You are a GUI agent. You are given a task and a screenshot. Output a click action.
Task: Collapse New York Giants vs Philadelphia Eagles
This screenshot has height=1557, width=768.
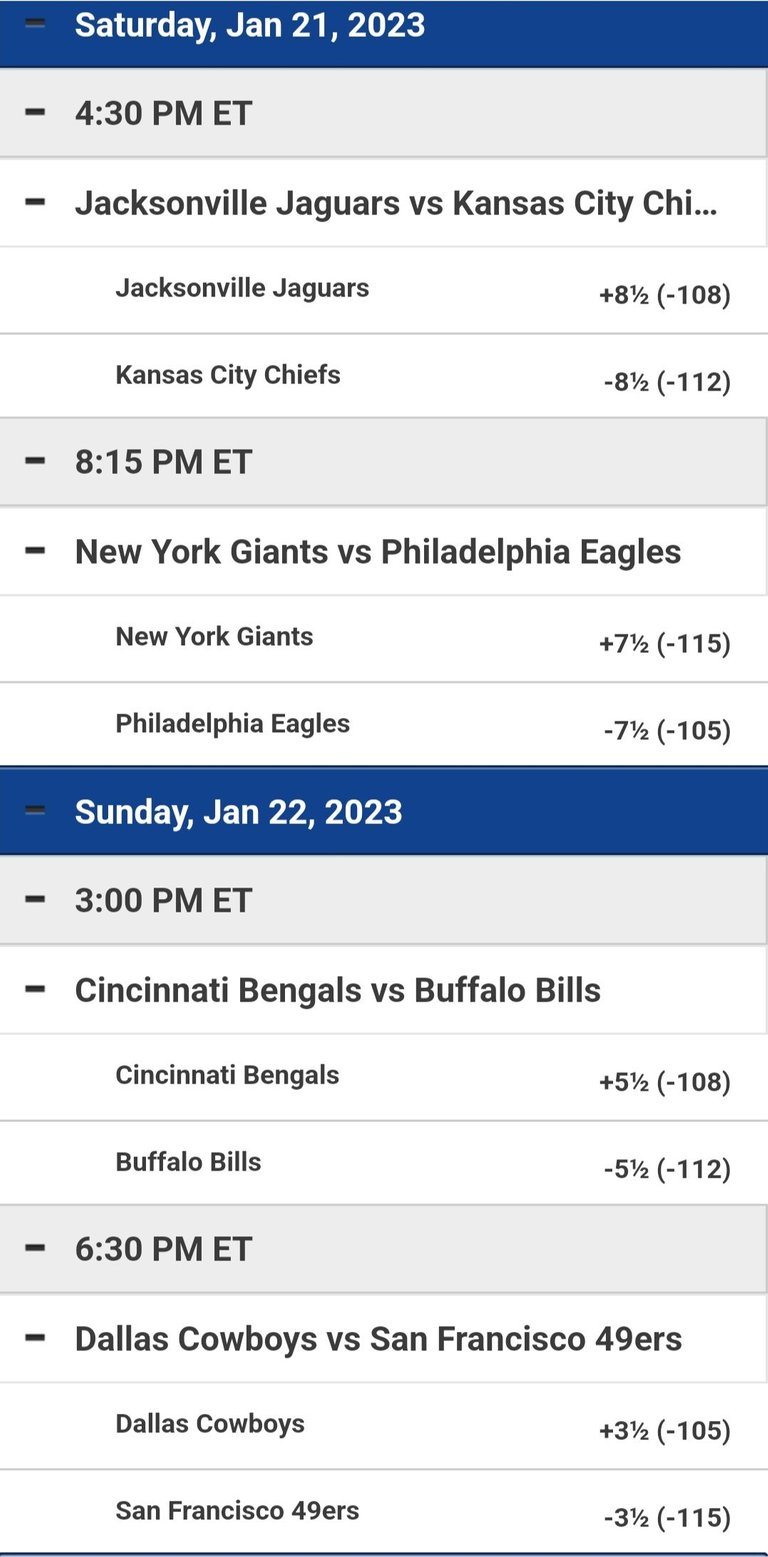[36, 550]
